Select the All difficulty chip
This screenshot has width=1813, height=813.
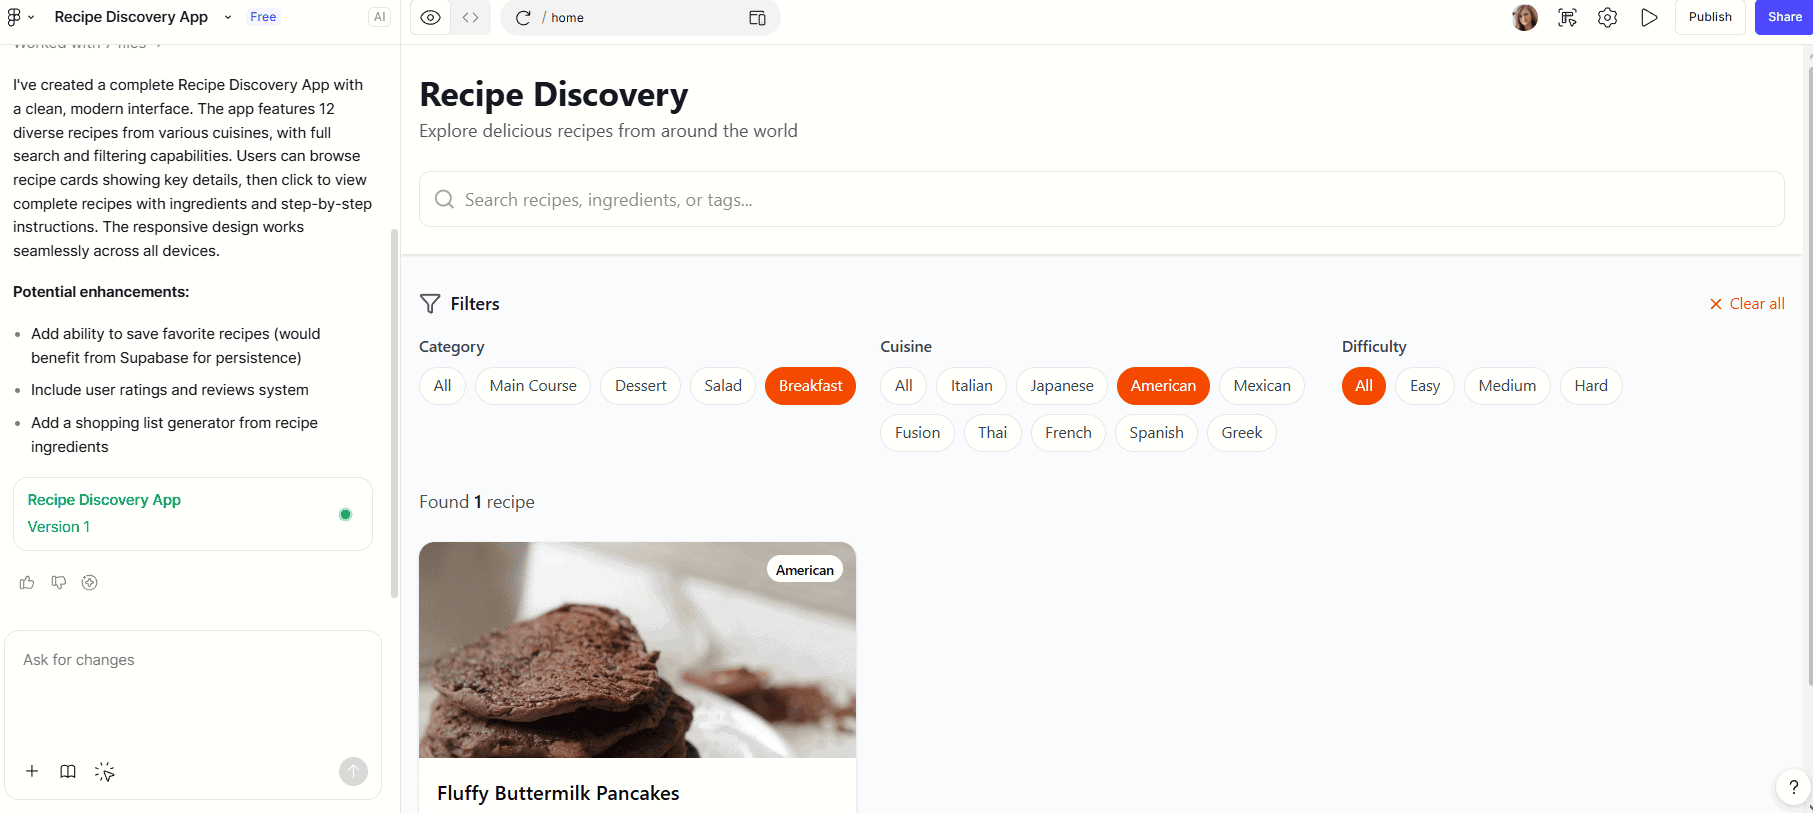pos(1364,386)
